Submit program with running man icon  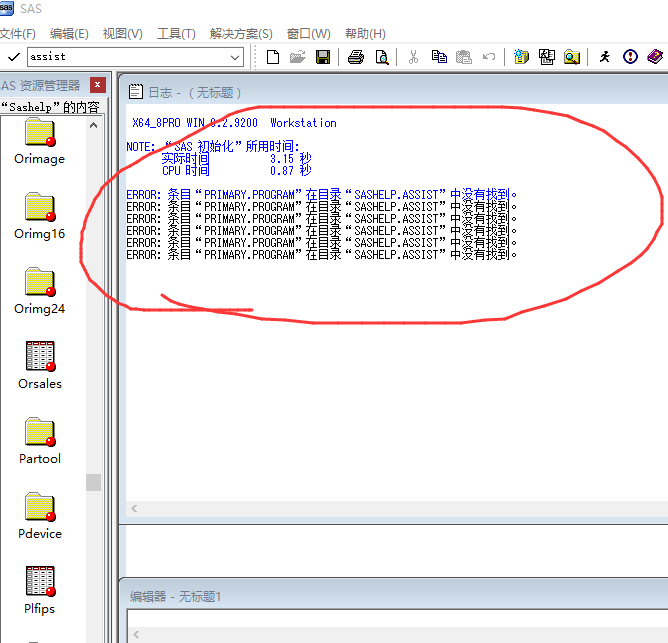pos(605,57)
